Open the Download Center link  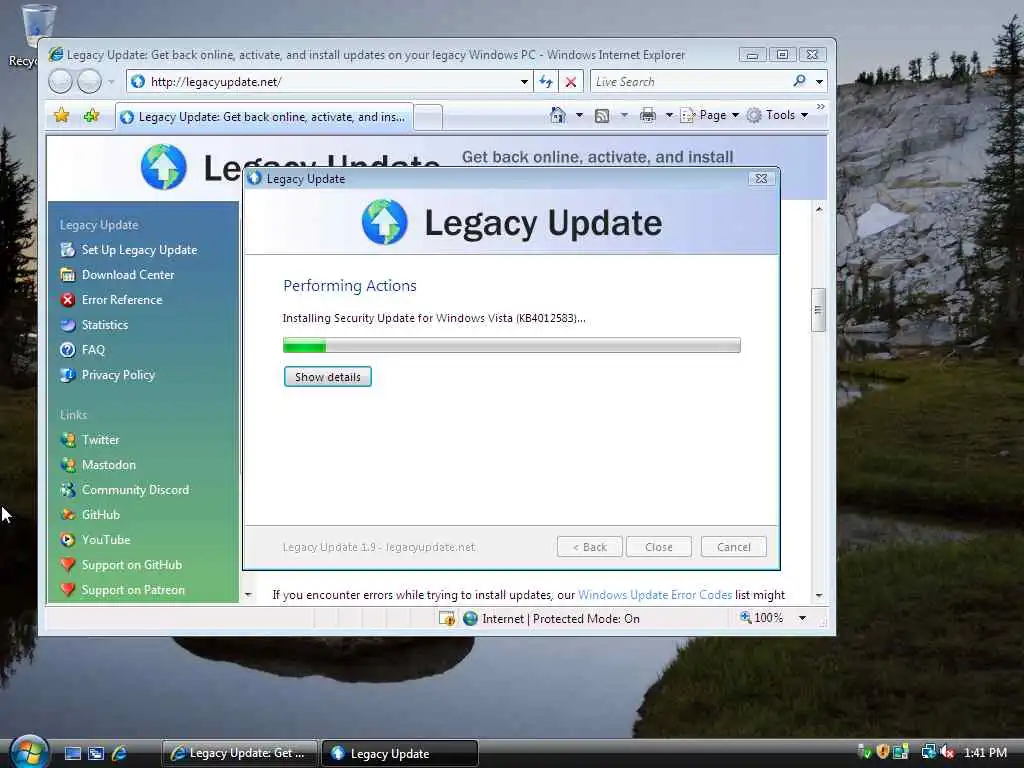tap(128, 275)
